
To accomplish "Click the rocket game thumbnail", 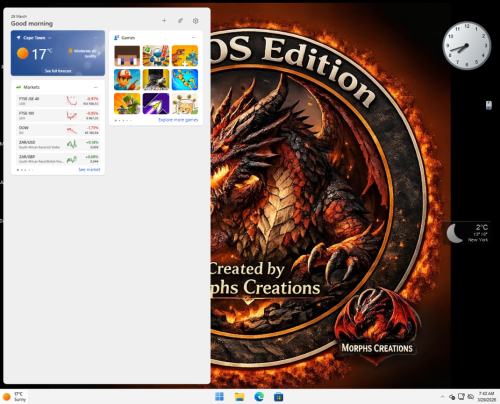I will [156, 104].
